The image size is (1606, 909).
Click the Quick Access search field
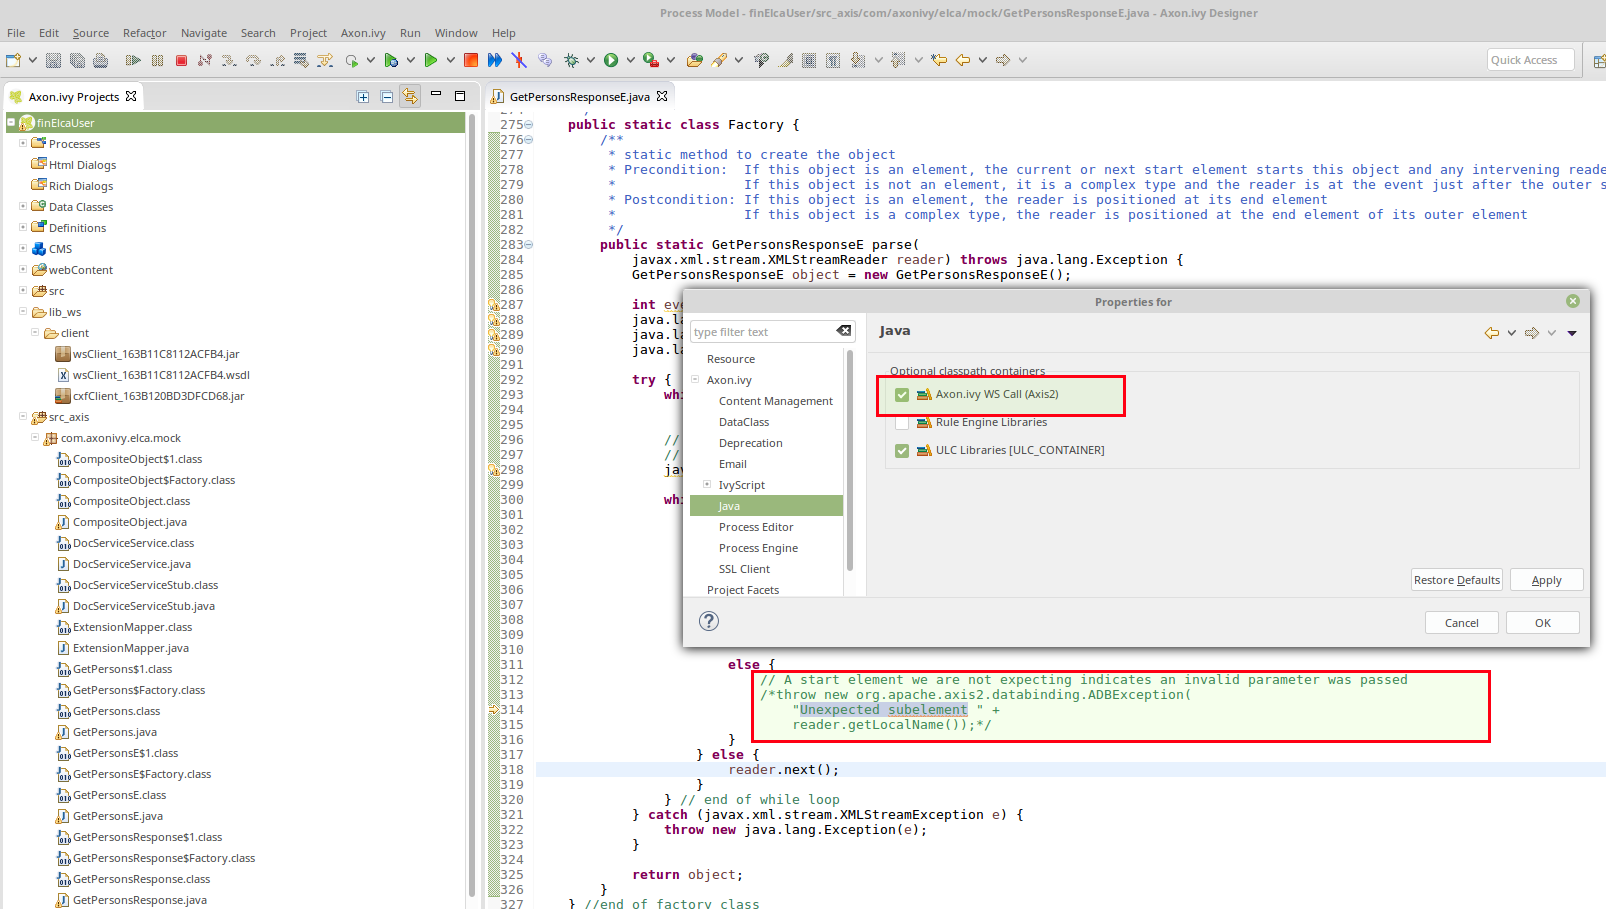pos(1530,60)
